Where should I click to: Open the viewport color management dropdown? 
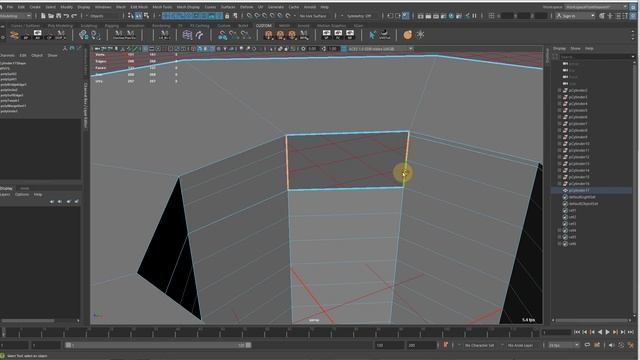[x=380, y=49]
